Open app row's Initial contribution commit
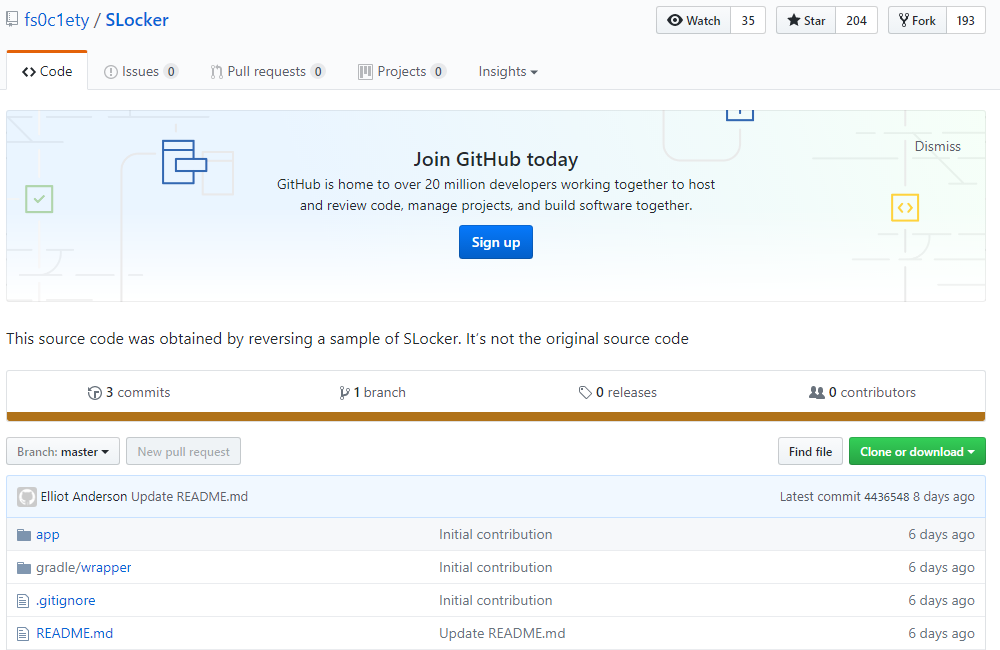This screenshot has height=650, width=1000. pyautogui.click(x=496, y=535)
